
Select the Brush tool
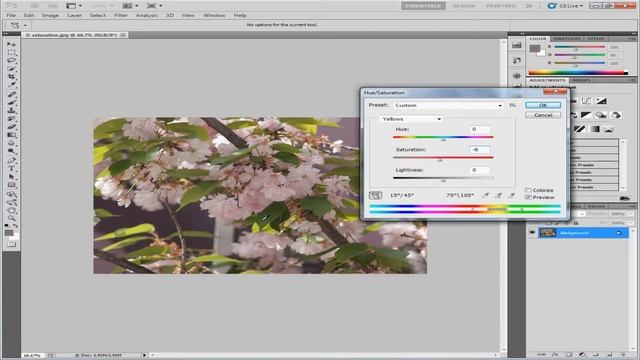point(11,102)
